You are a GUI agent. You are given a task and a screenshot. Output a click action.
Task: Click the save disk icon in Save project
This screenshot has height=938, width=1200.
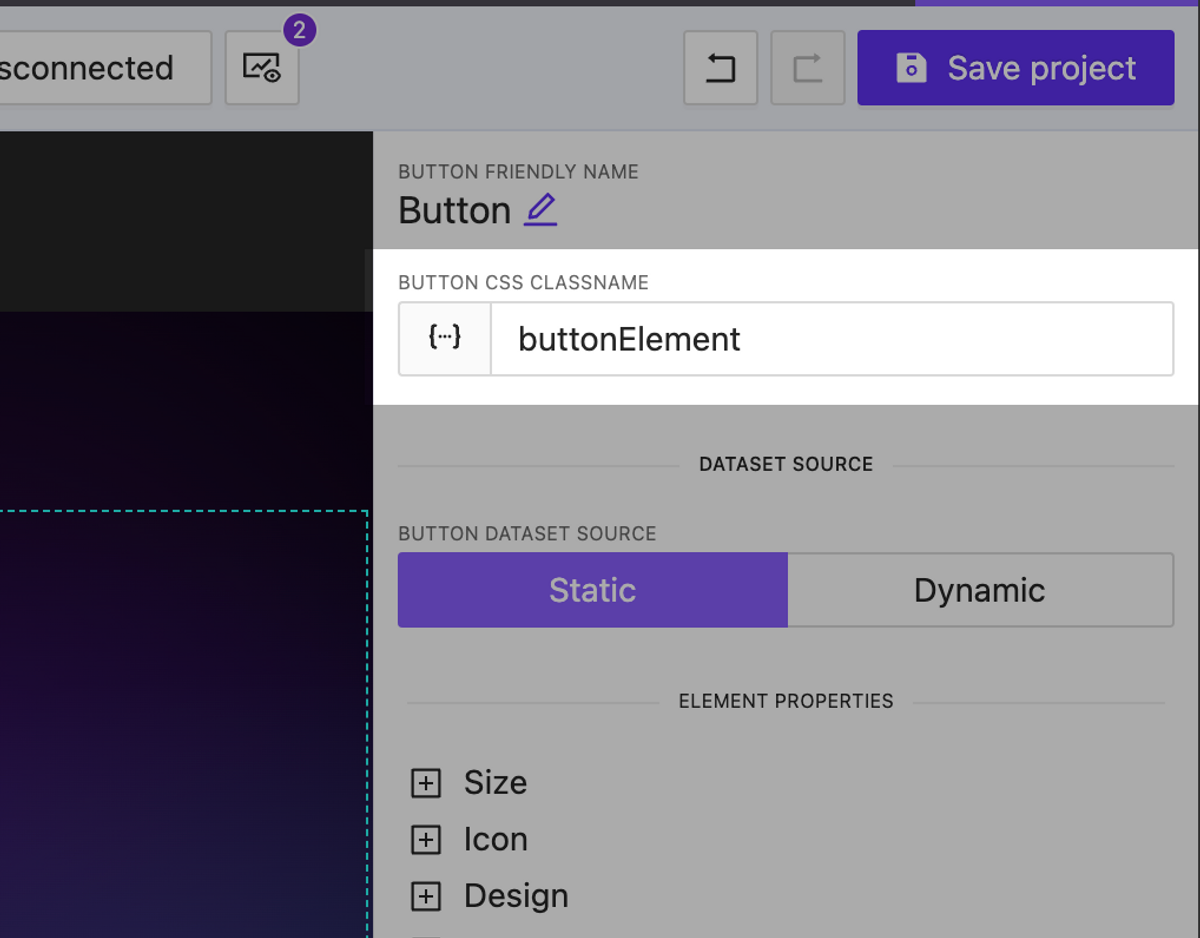click(910, 67)
